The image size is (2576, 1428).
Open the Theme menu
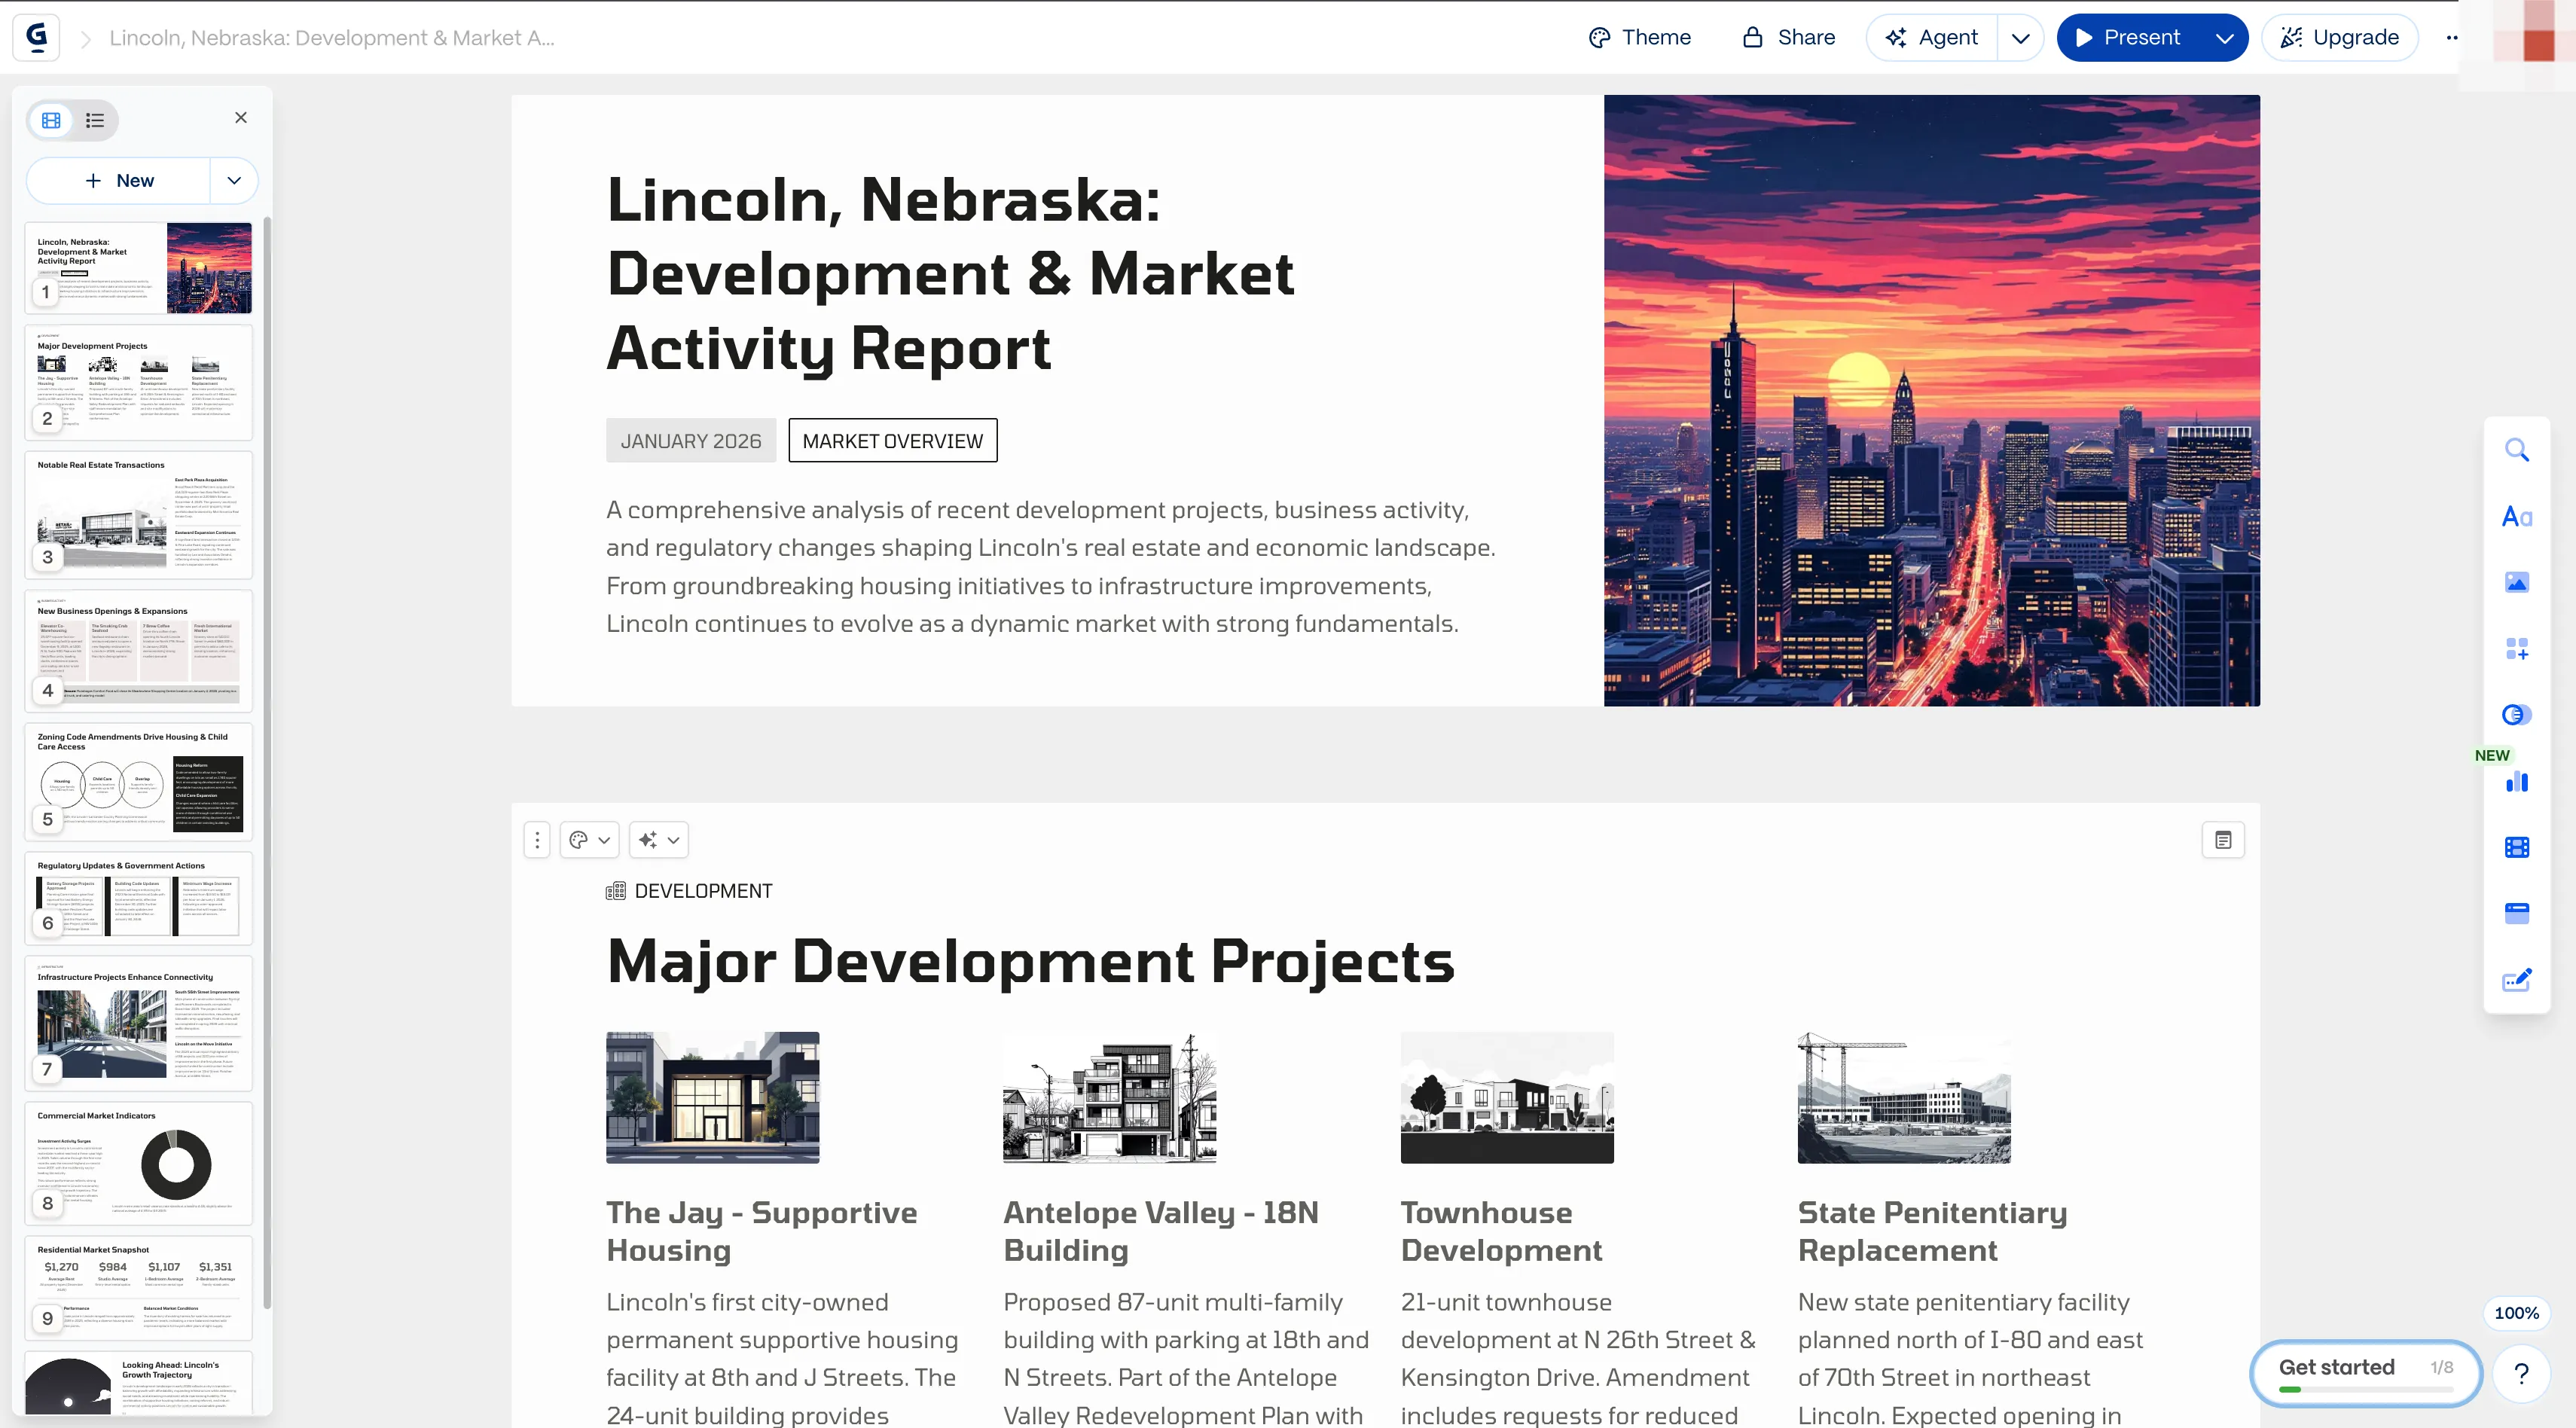1639,38
